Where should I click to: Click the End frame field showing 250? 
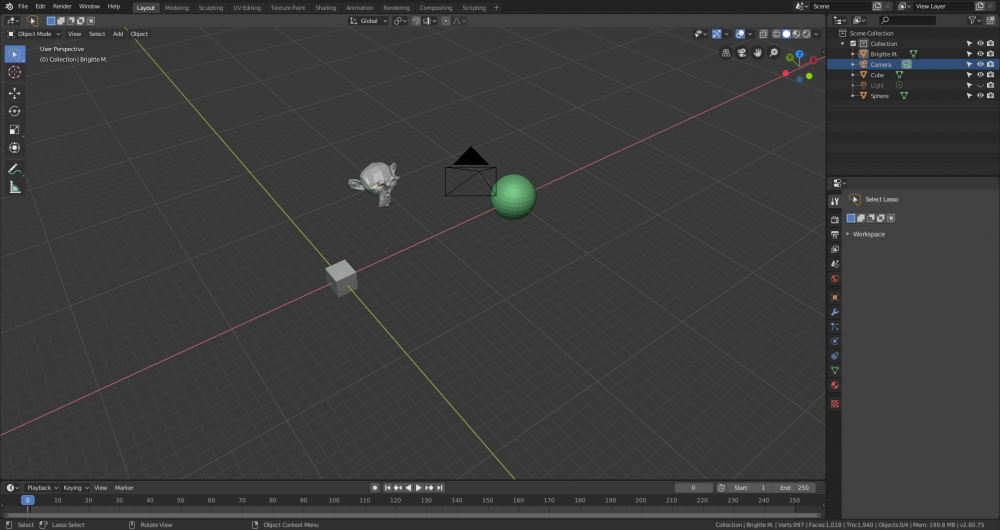(795, 488)
